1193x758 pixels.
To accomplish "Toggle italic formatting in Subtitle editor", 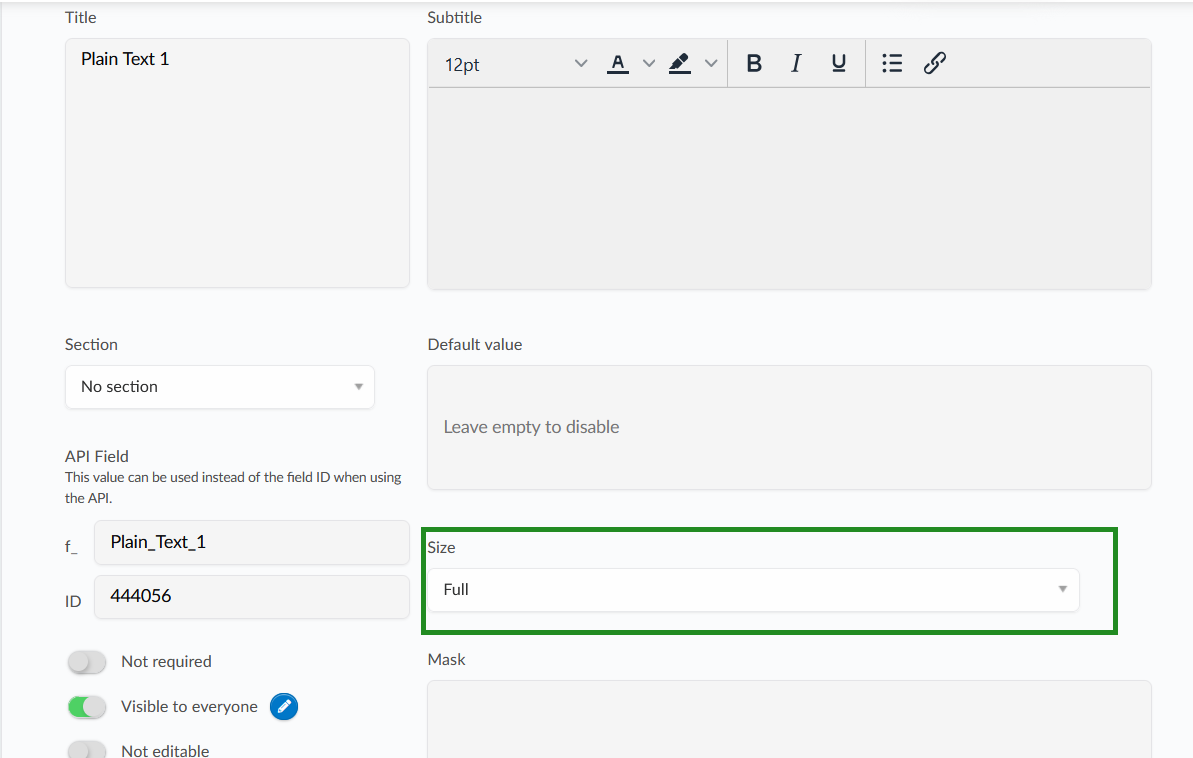I will point(796,63).
